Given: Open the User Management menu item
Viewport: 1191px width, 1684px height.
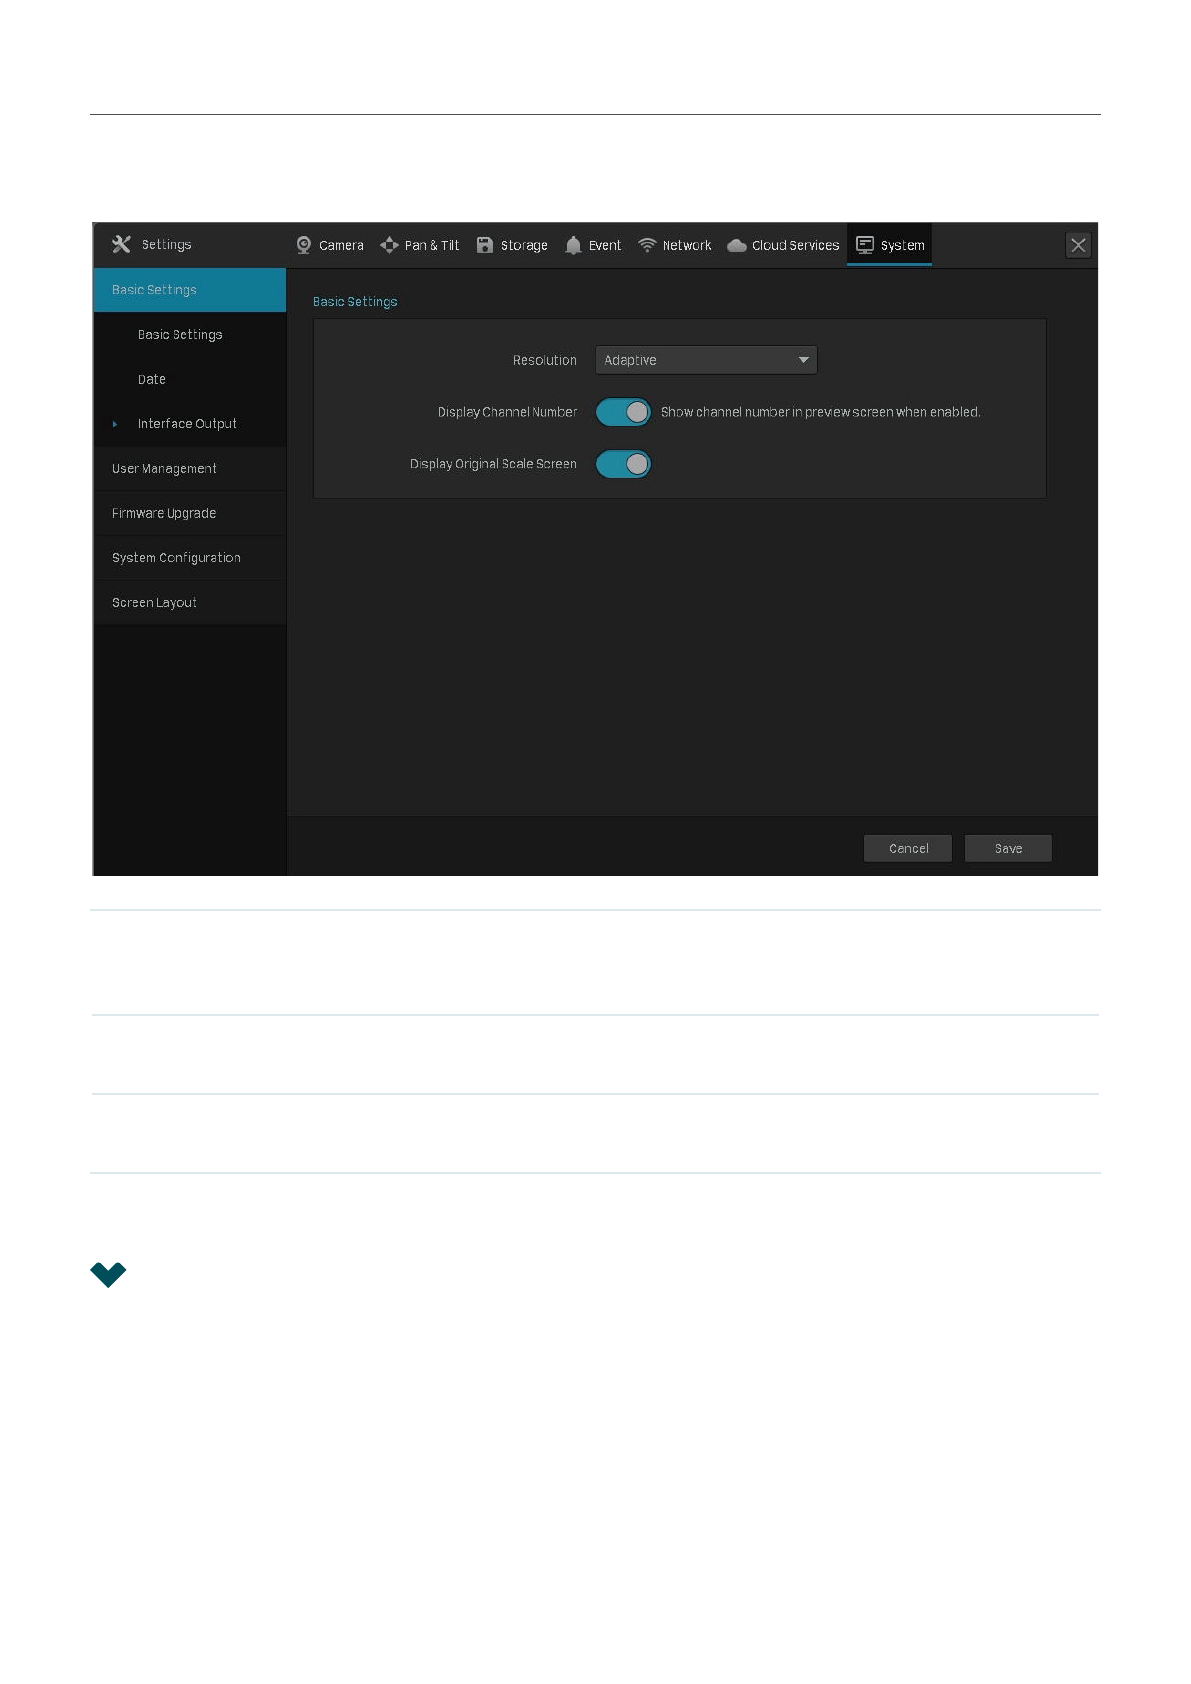Looking at the screenshot, I should 164,469.
